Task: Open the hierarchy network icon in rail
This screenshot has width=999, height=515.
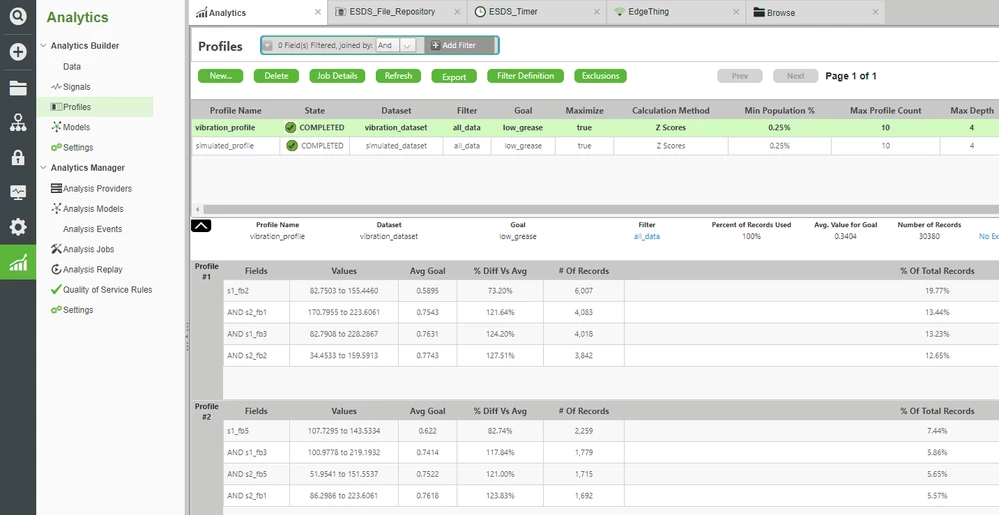Action: pyautogui.click(x=18, y=122)
